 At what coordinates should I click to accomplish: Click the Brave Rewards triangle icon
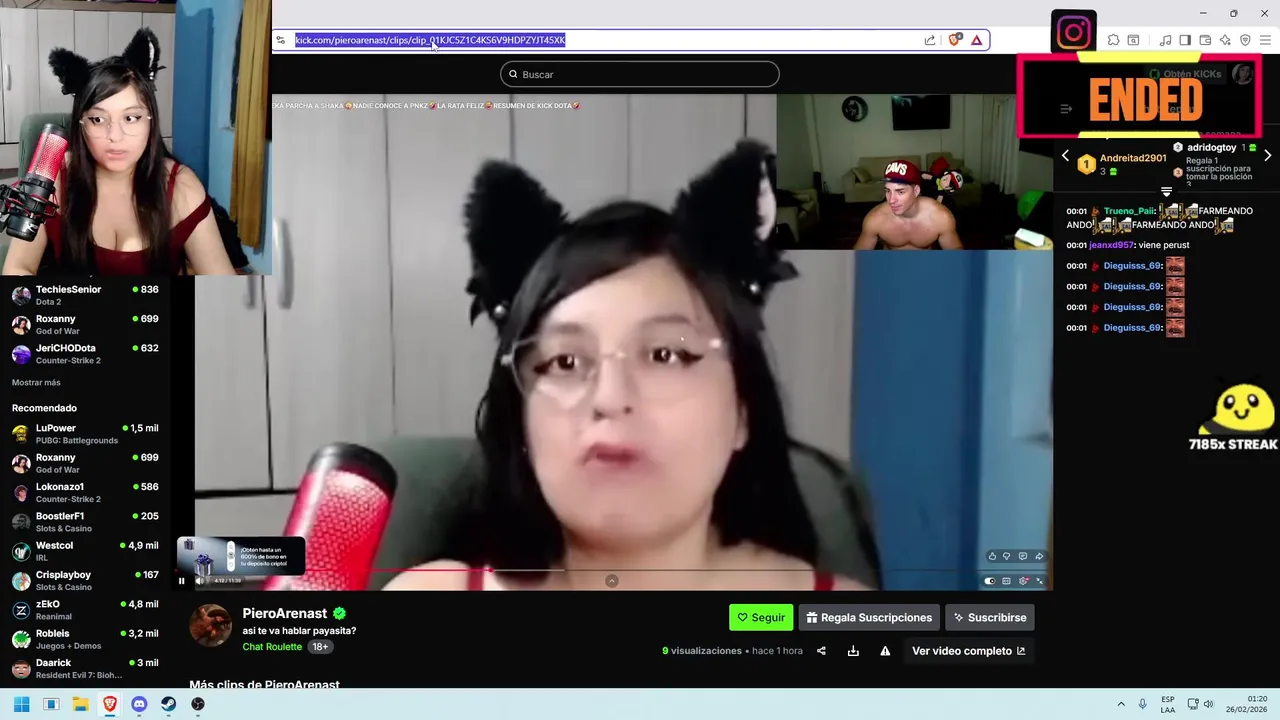(976, 40)
